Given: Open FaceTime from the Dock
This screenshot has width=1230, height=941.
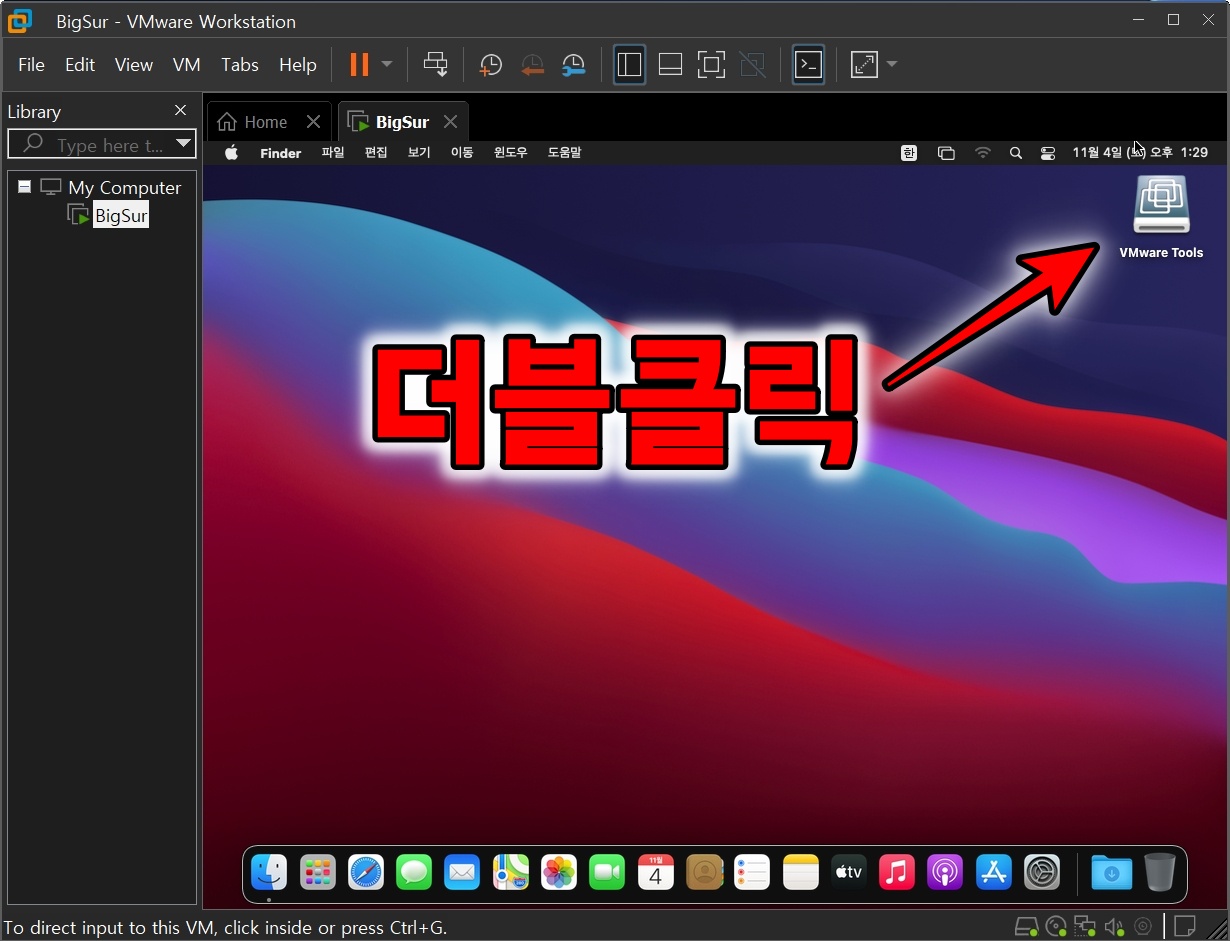Looking at the screenshot, I should (x=607, y=872).
